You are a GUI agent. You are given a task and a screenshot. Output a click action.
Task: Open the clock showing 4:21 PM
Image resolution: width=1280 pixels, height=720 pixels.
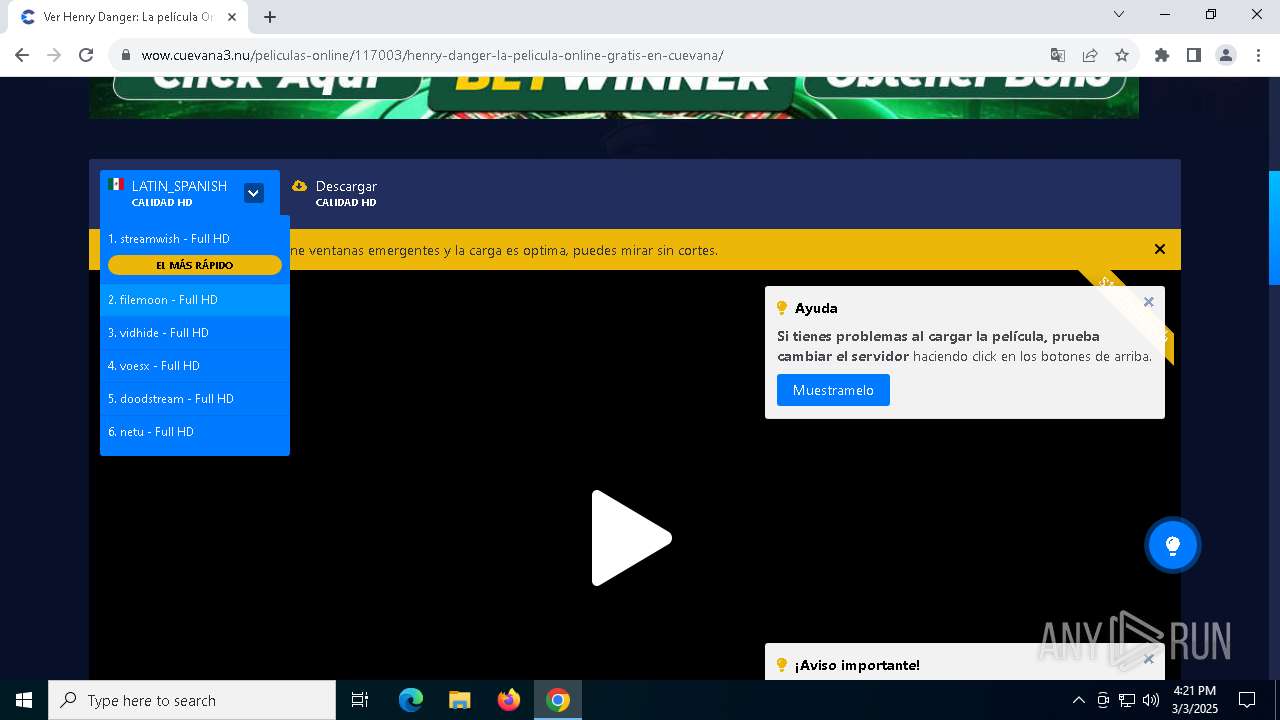click(x=1195, y=700)
